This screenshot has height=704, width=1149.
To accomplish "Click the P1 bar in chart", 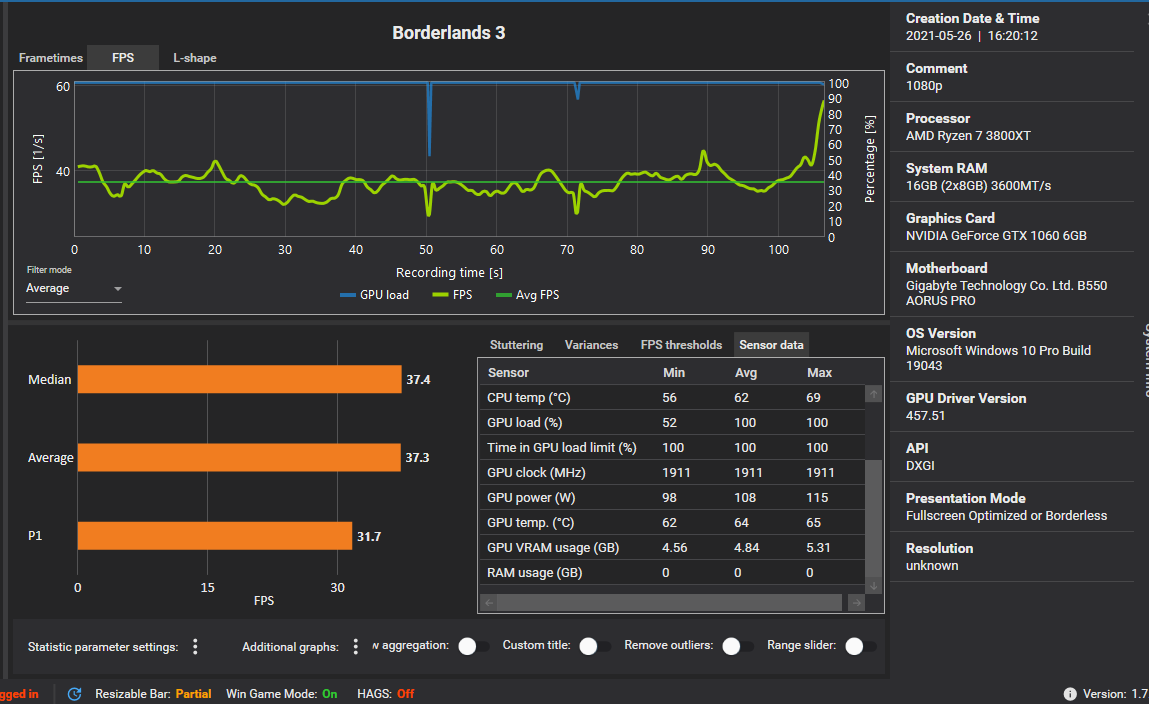I will pyautogui.click(x=215, y=536).
